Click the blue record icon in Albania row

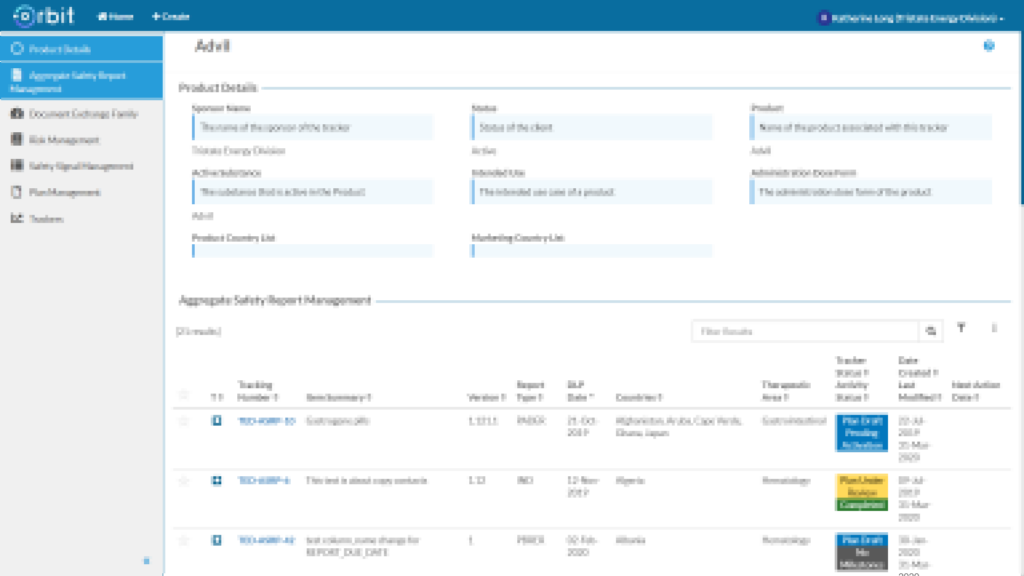(x=216, y=540)
